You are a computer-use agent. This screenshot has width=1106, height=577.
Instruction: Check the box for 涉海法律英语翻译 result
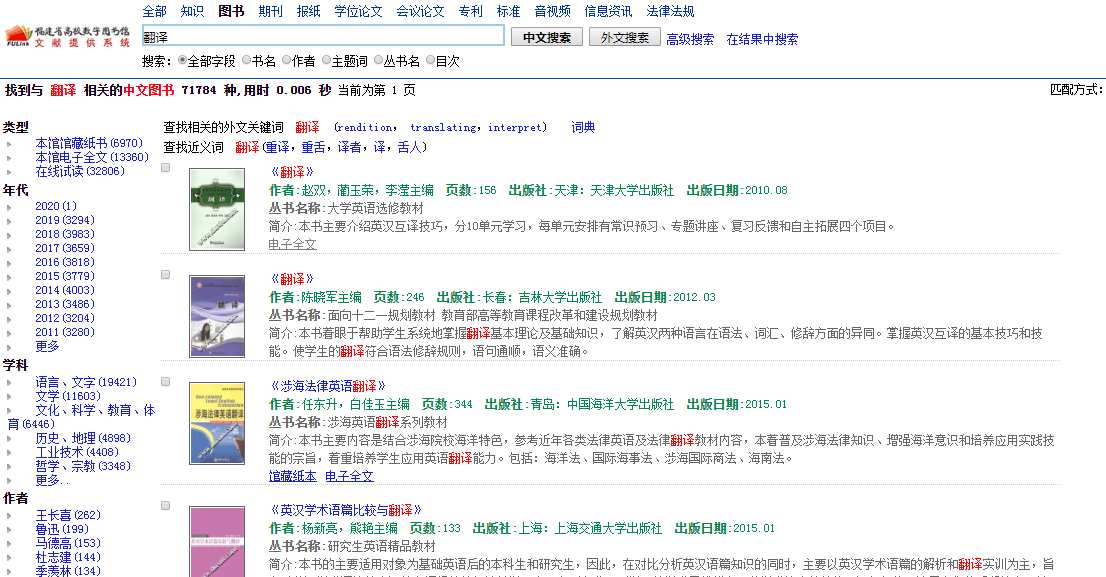pyautogui.click(x=166, y=382)
